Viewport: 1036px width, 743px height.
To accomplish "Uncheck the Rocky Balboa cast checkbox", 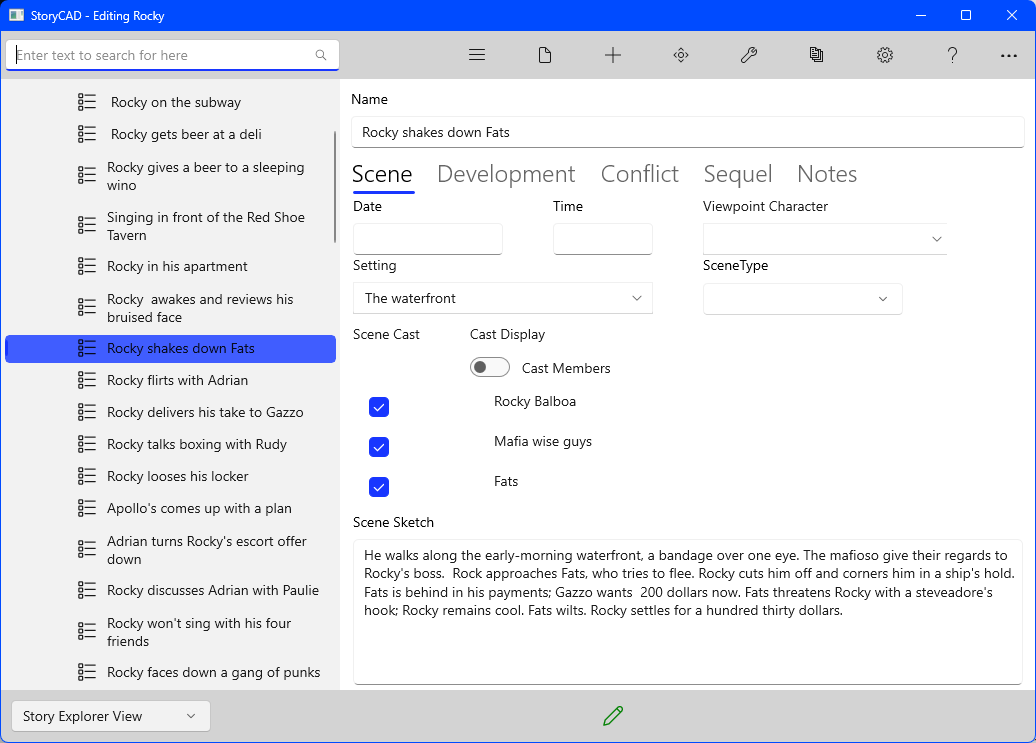I will [x=379, y=407].
